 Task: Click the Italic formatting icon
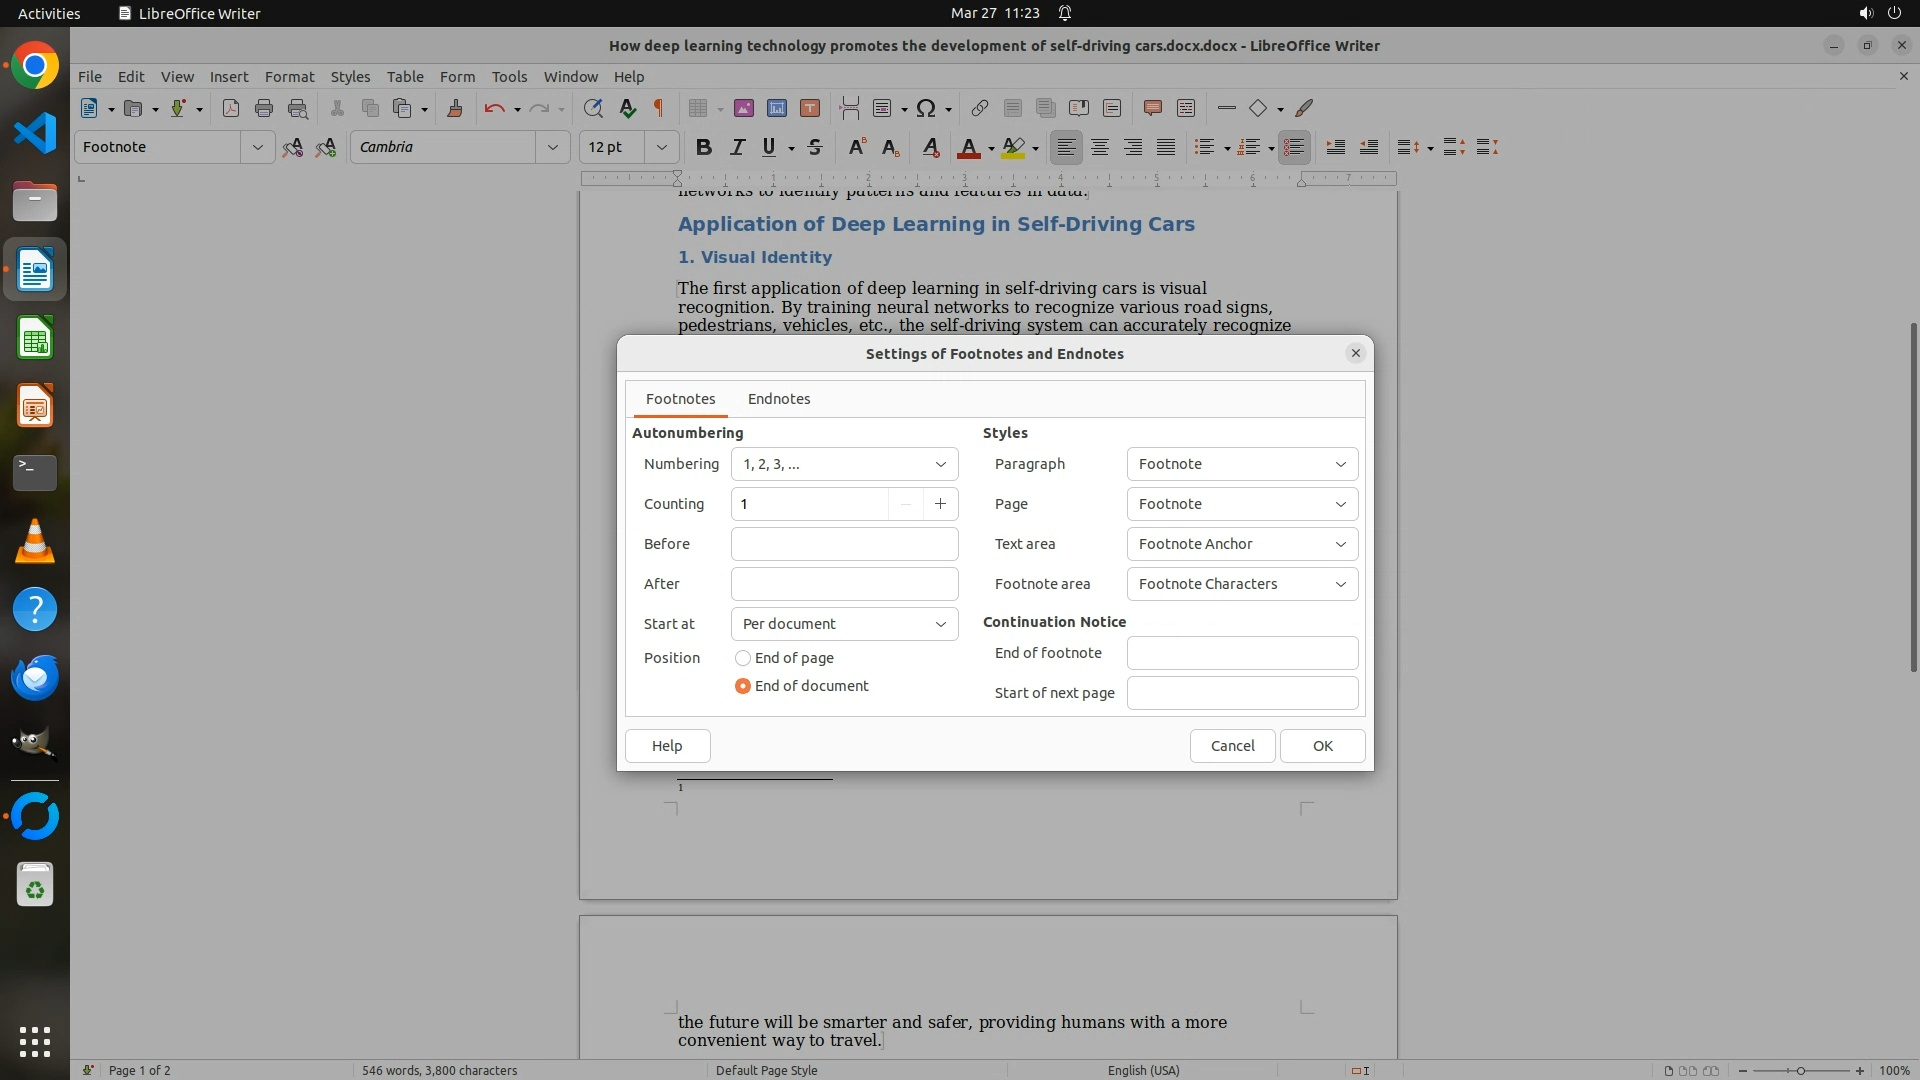click(737, 147)
